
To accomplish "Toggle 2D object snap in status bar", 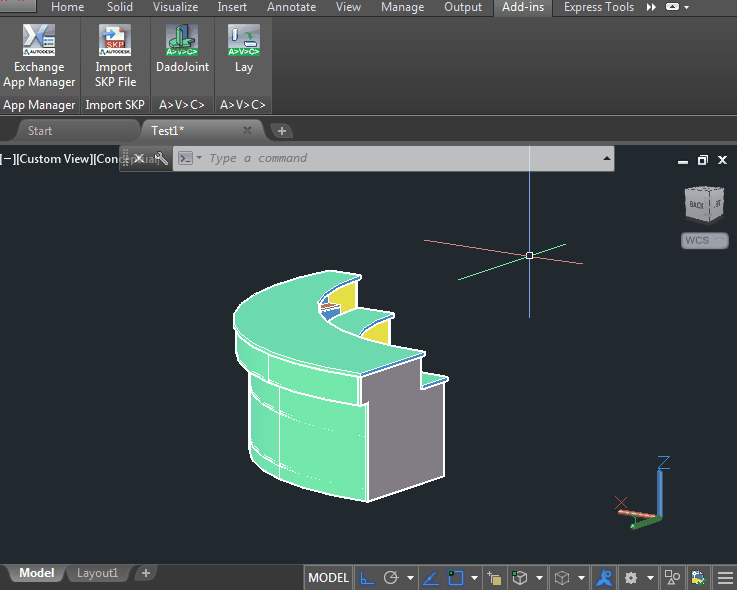I will 456,577.
